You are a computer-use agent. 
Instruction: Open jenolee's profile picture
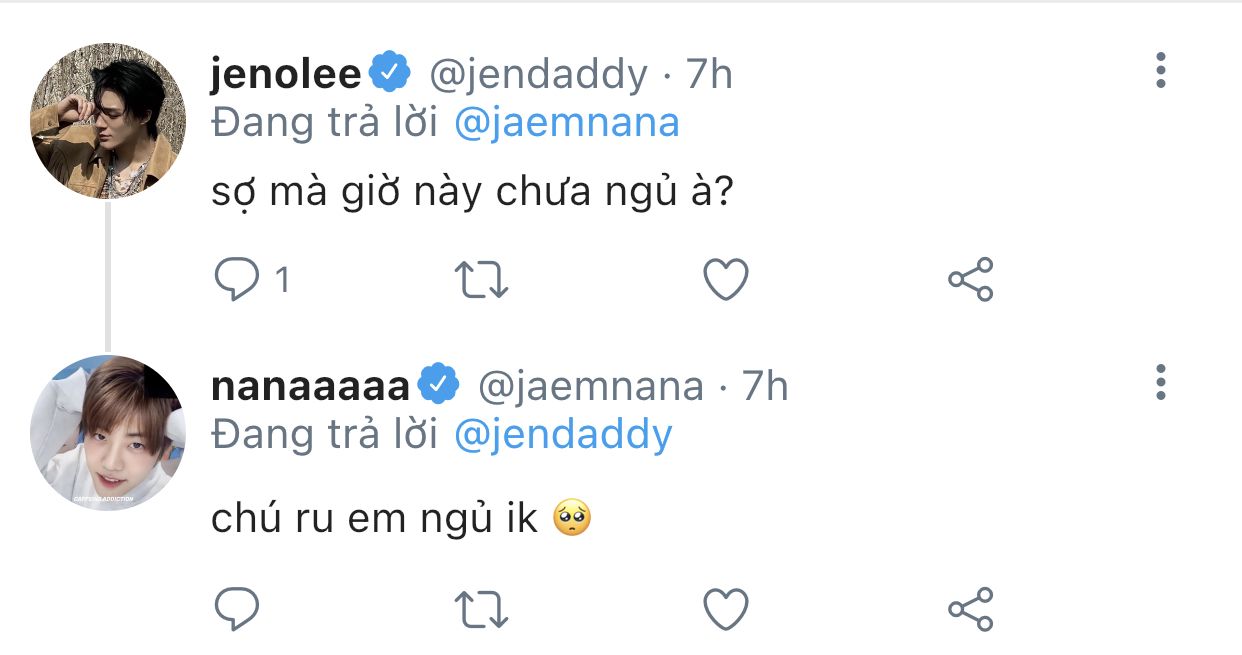(x=108, y=121)
